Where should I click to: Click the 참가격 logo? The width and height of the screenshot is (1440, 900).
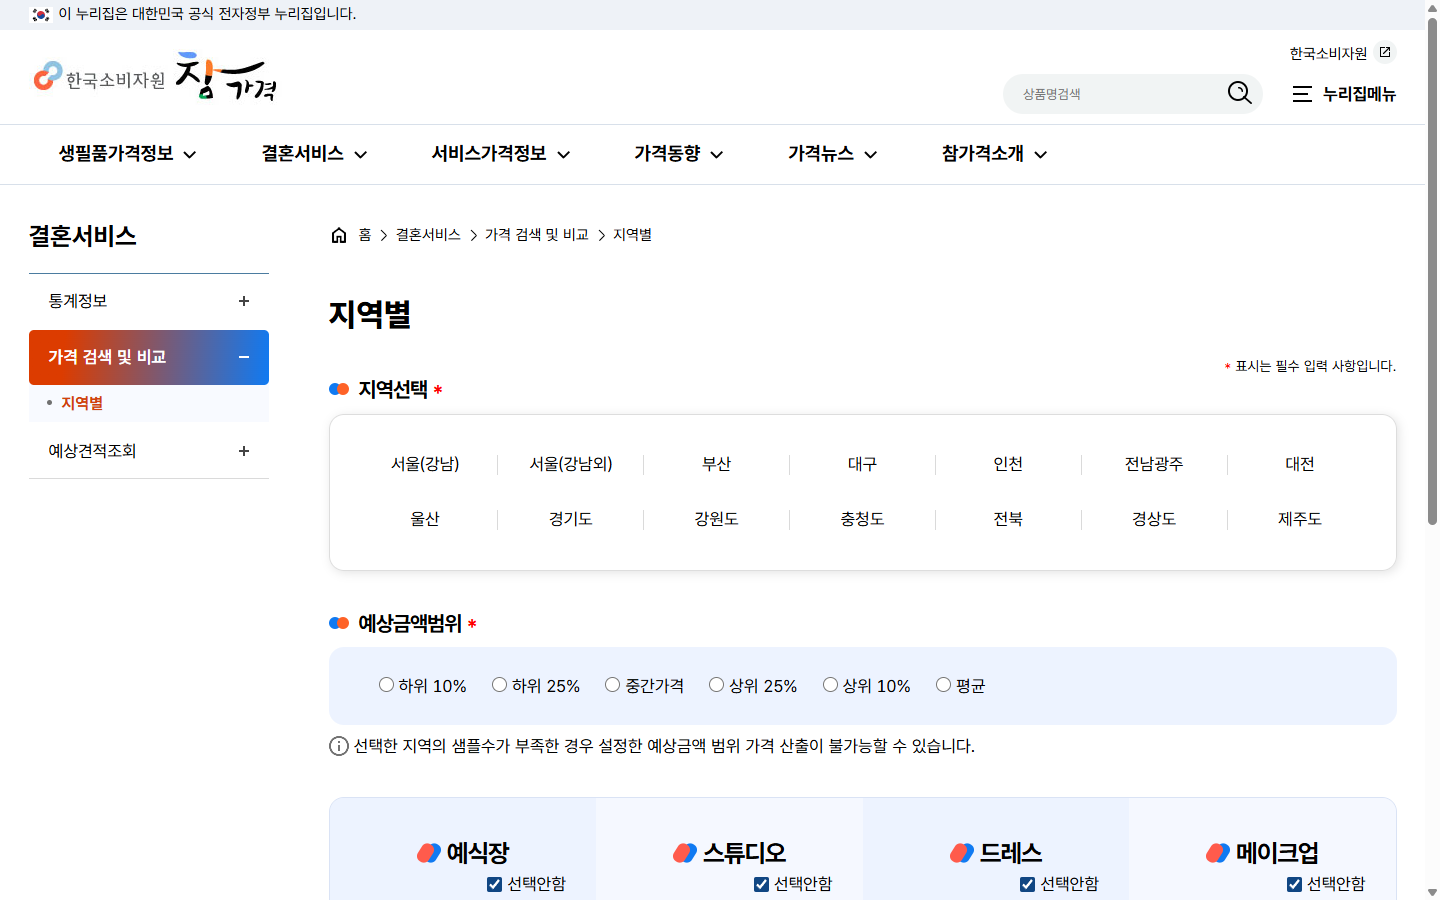point(225,77)
